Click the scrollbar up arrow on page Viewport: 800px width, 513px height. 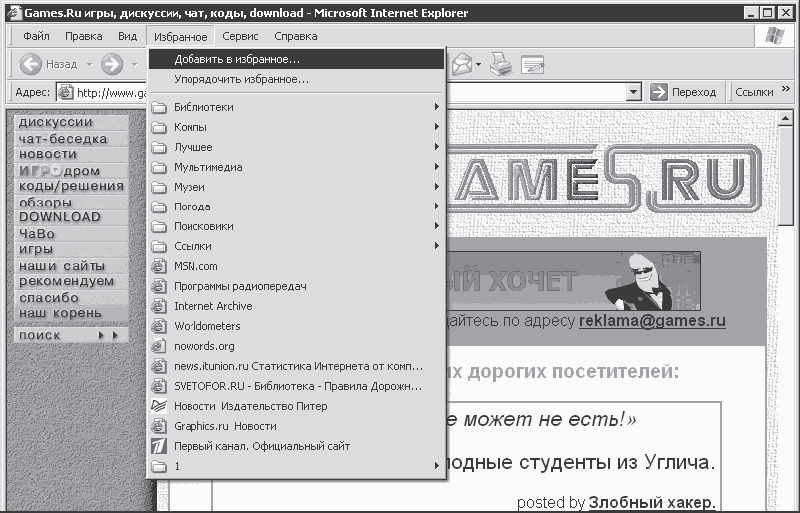(x=786, y=119)
